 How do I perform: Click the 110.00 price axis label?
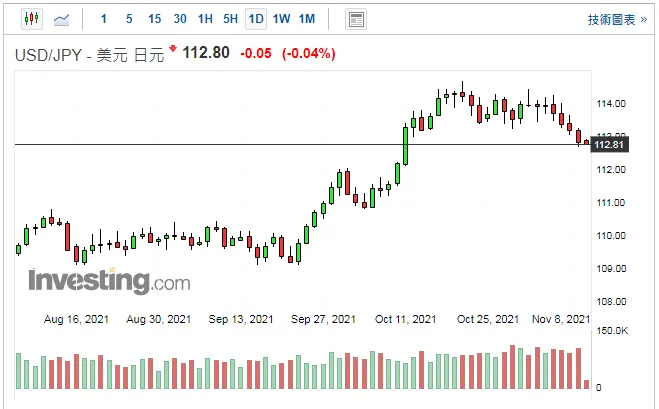coord(611,235)
